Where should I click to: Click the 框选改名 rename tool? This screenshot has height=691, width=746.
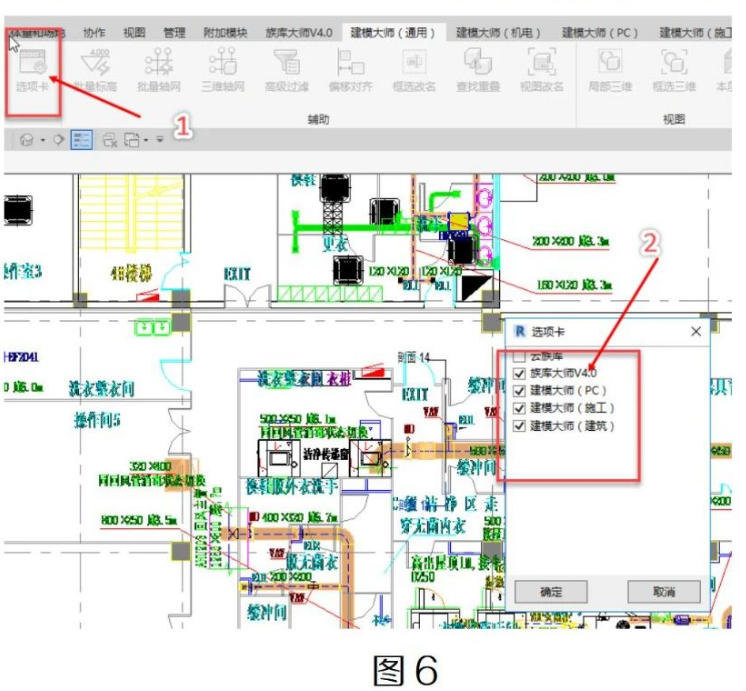point(414,70)
